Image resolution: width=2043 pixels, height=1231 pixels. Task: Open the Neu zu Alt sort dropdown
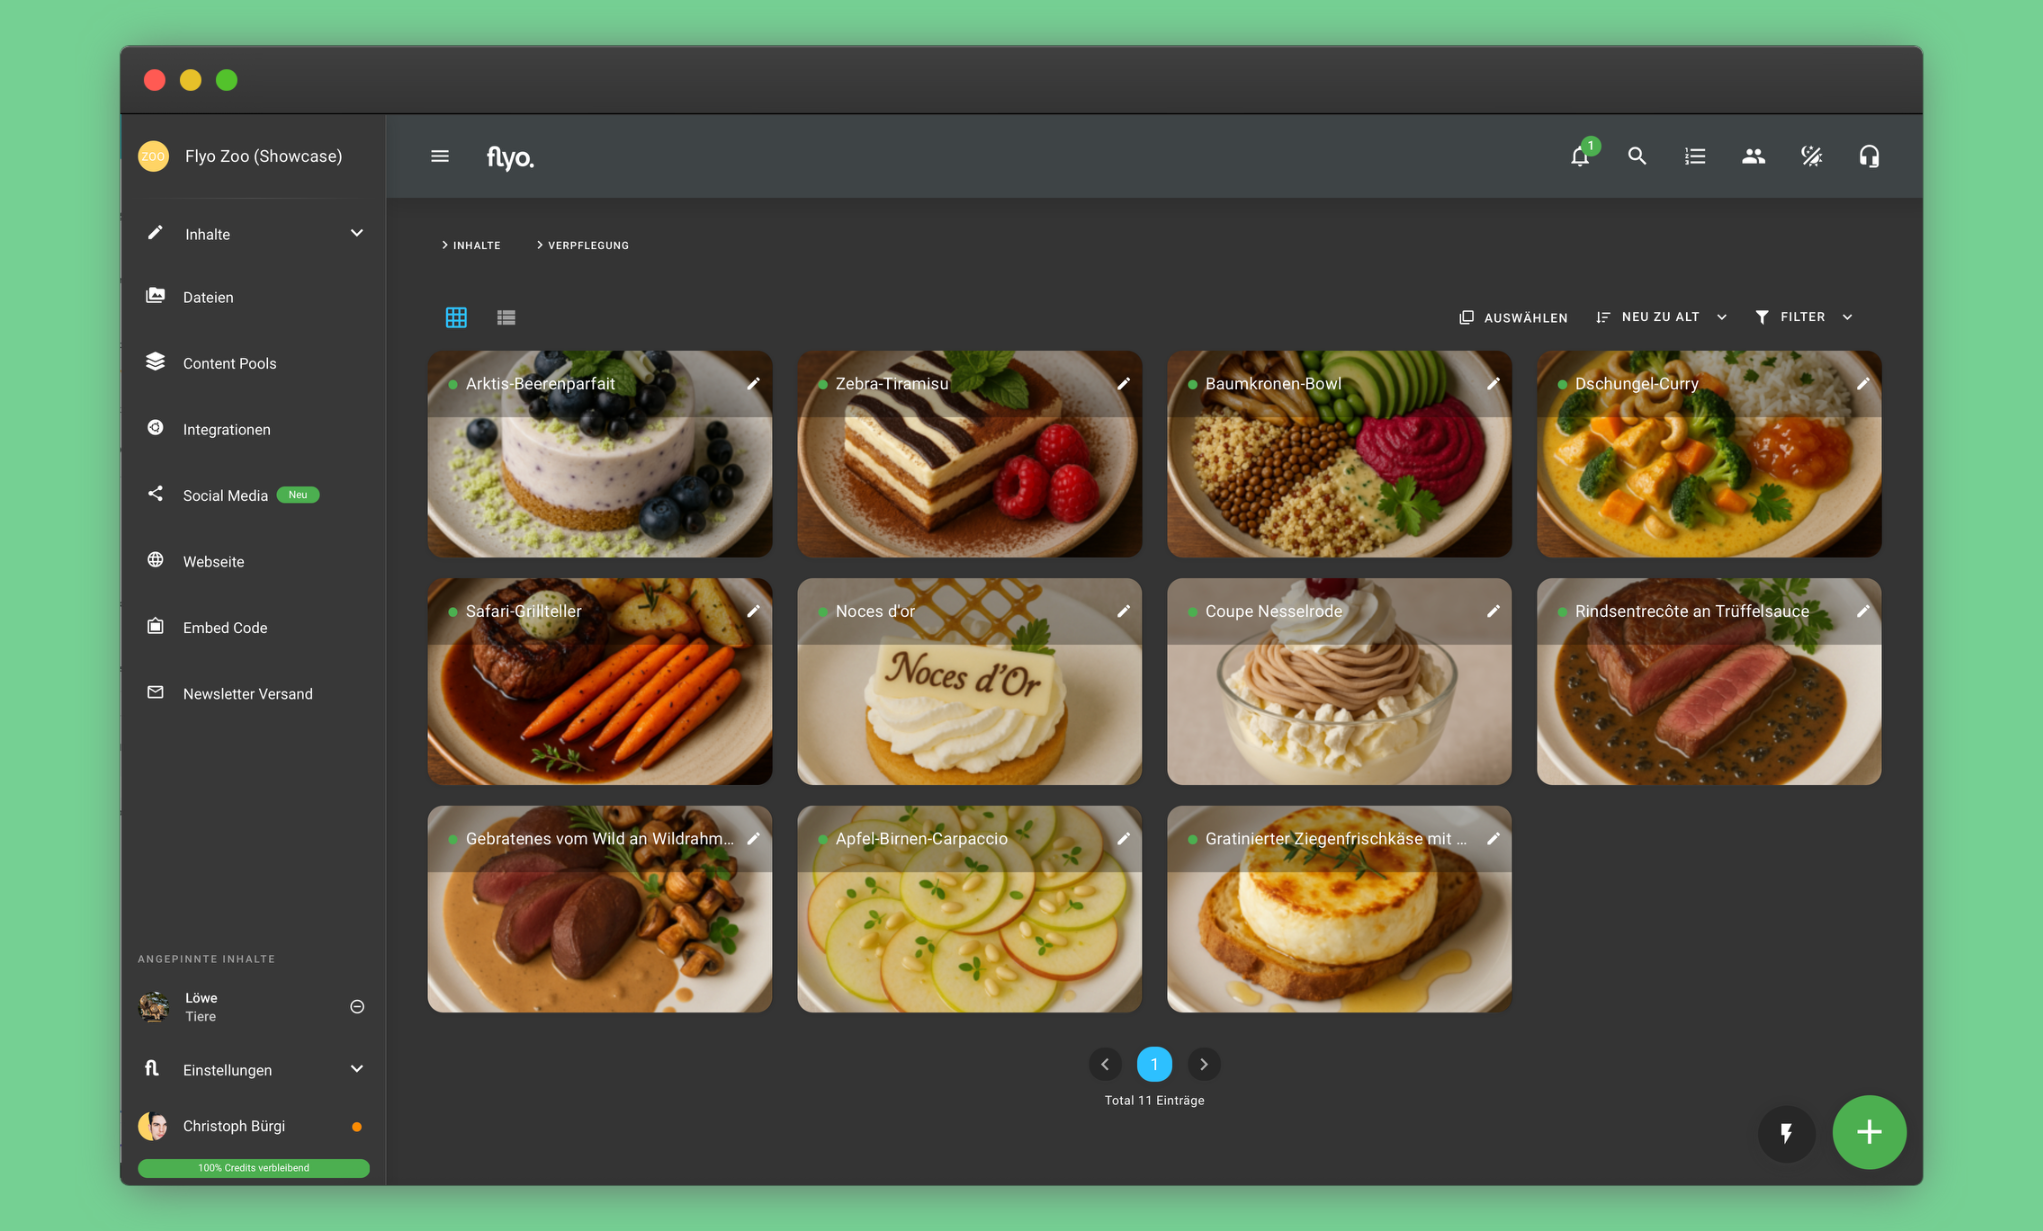(1661, 317)
